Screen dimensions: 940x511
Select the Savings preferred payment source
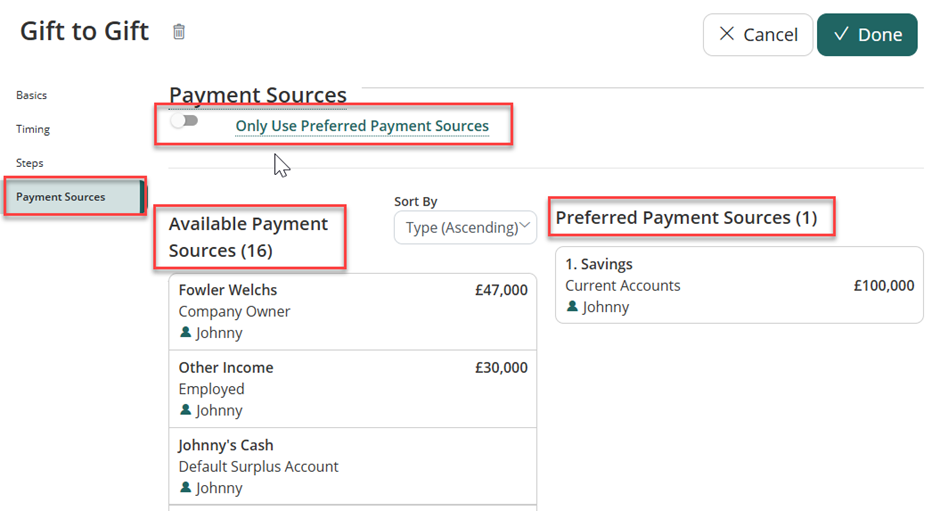click(x=738, y=285)
